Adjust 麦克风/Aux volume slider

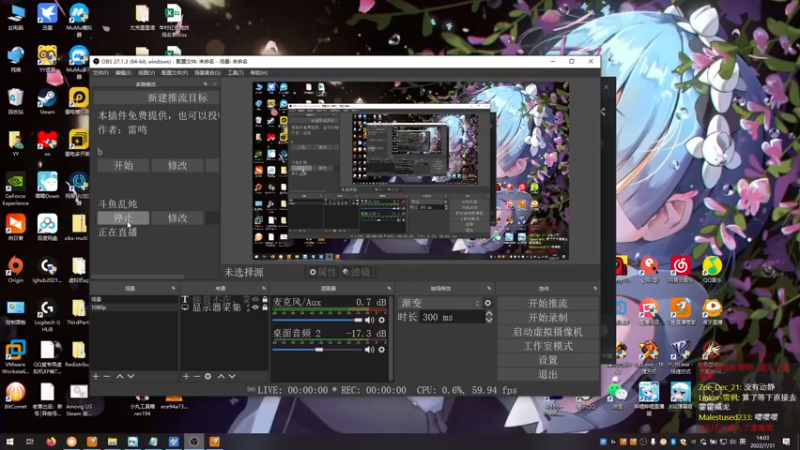[317, 320]
